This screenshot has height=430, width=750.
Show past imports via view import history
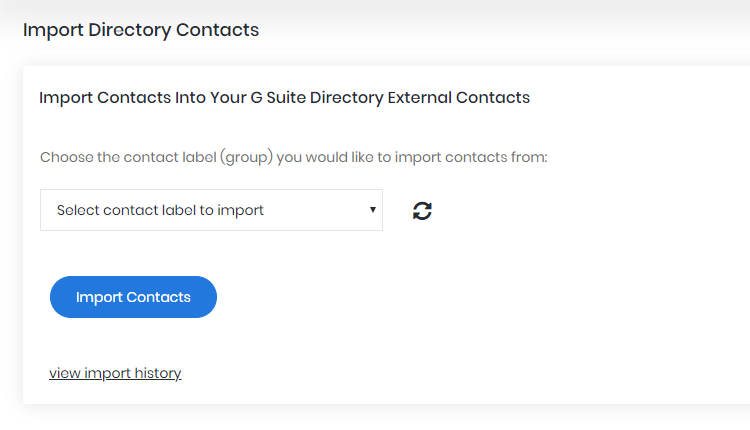tap(115, 373)
